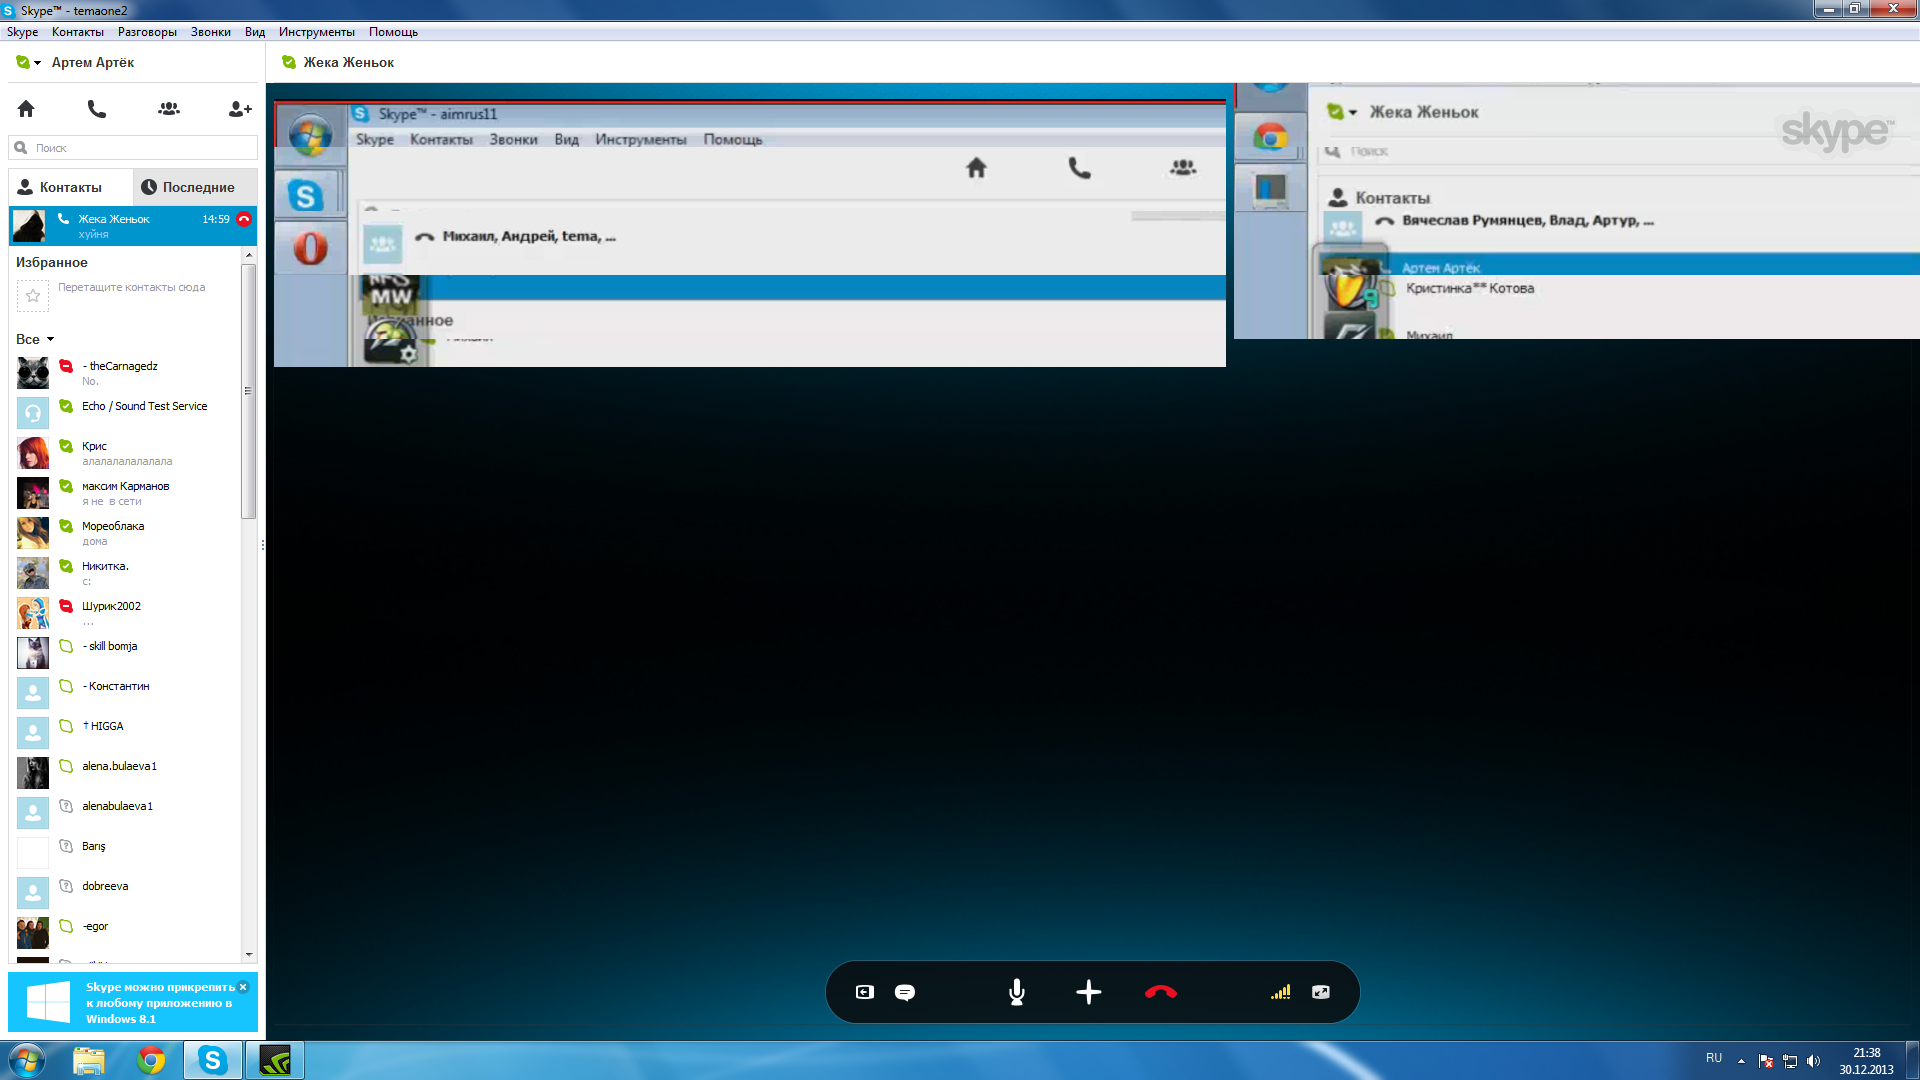This screenshot has width=1920, height=1080.
Task: Select contact theCarnagedz
Action: [125, 373]
